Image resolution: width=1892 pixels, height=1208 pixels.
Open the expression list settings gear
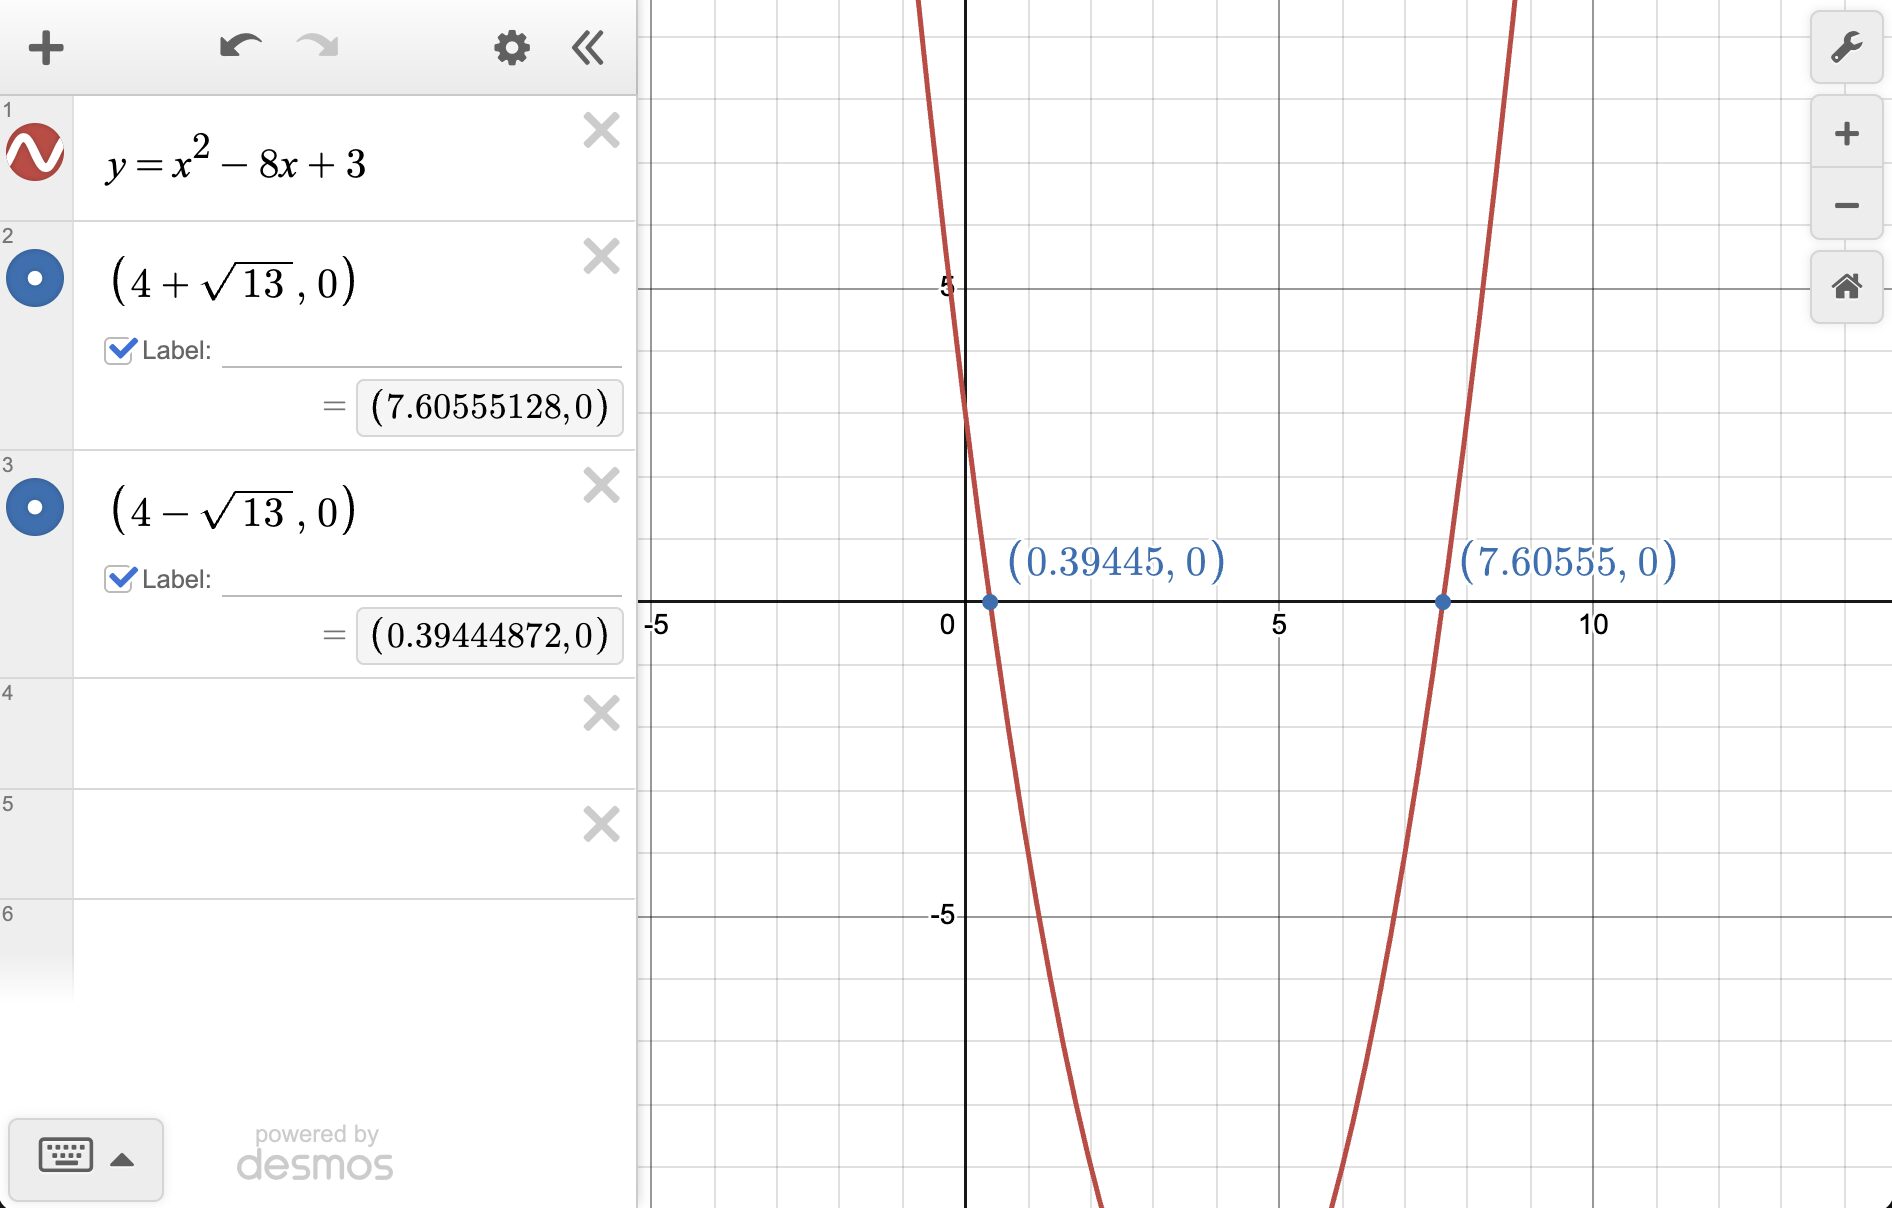click(x=512, y=47)
